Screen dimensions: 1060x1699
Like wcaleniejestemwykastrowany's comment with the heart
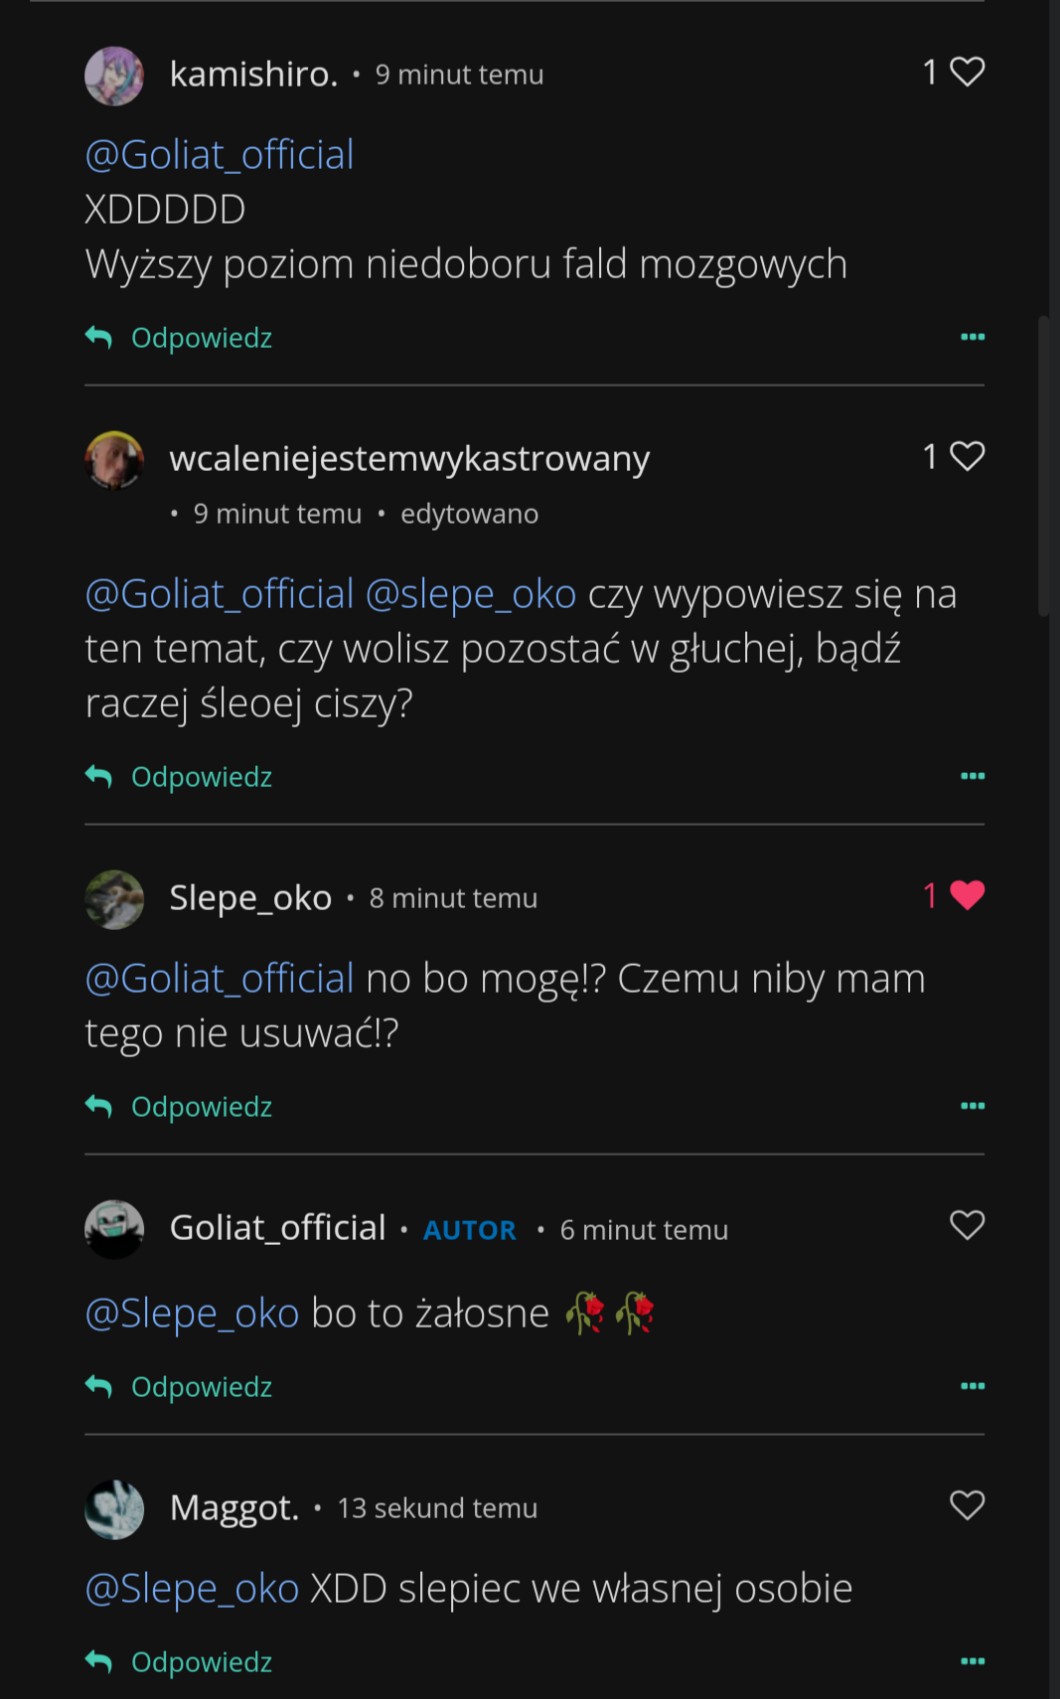(967, 456)
